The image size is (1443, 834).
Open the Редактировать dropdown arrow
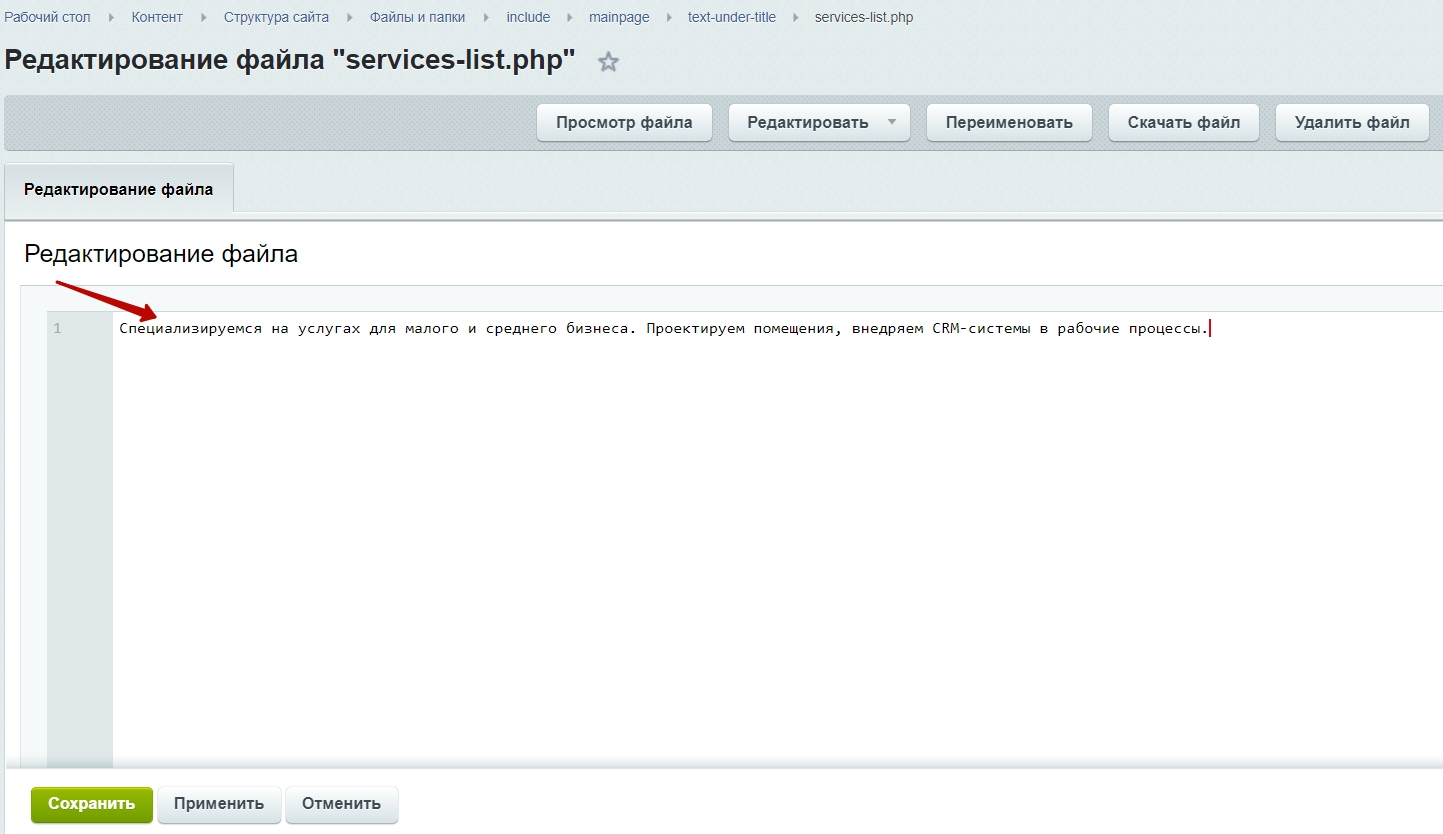point(892,123)
